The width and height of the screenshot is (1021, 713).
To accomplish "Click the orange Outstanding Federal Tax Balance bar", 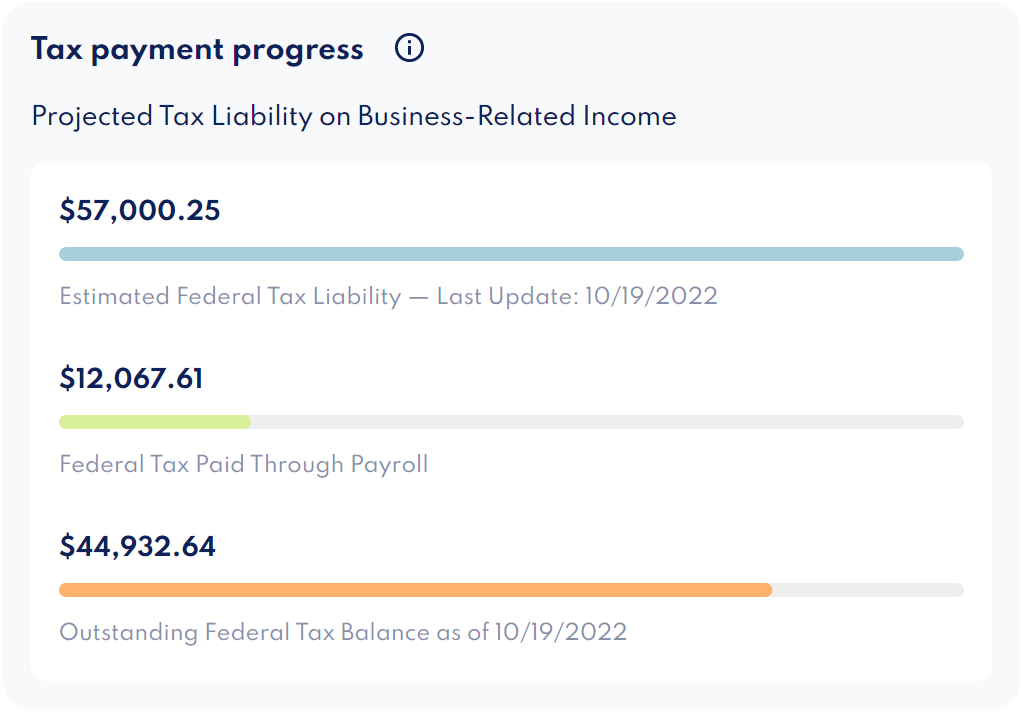I will tap(400, 590).
